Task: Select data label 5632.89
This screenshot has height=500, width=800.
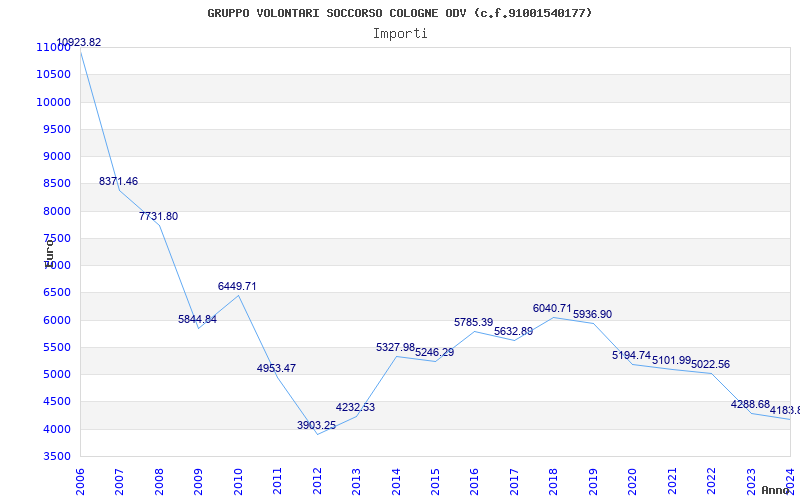Action: 513,331
